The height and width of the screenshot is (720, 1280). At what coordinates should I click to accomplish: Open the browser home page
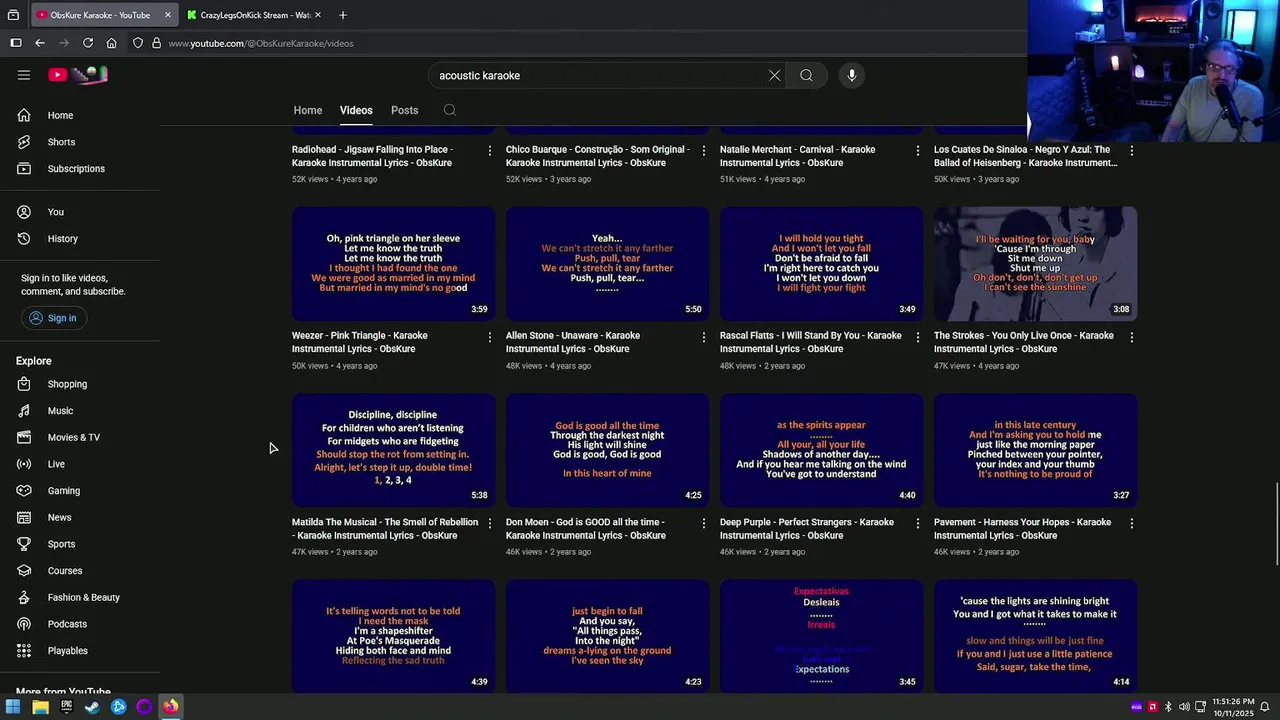point(112,43)
